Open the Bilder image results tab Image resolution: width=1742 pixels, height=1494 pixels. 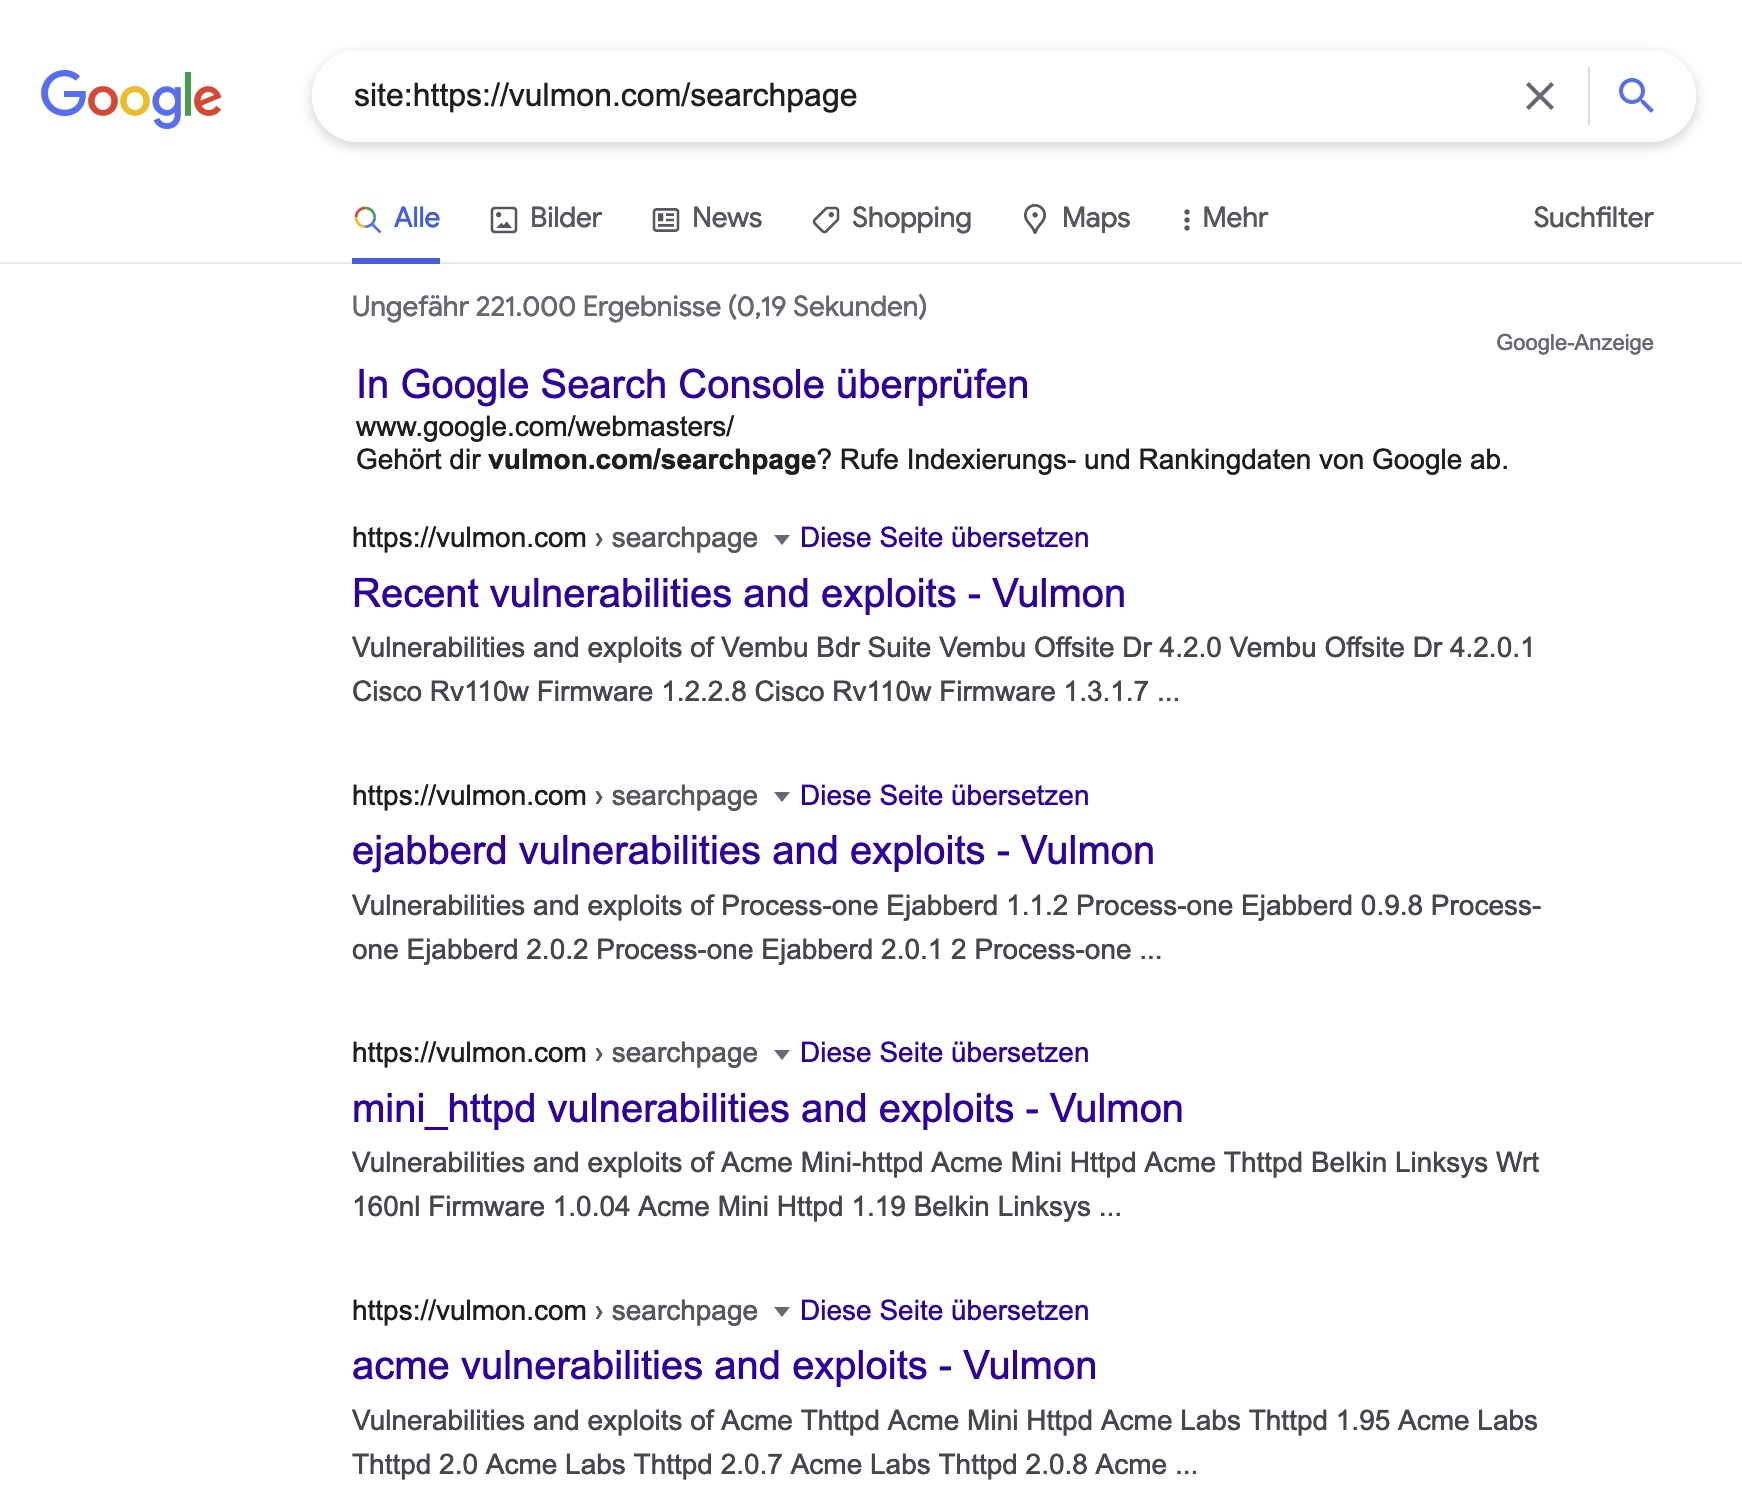546,218
